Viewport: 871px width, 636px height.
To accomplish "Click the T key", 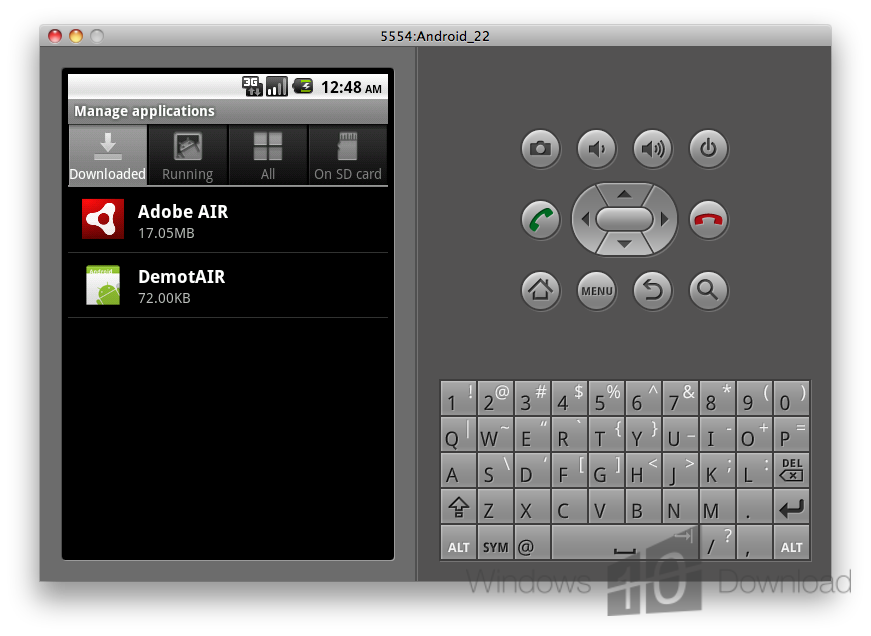I will pos(607,434).
